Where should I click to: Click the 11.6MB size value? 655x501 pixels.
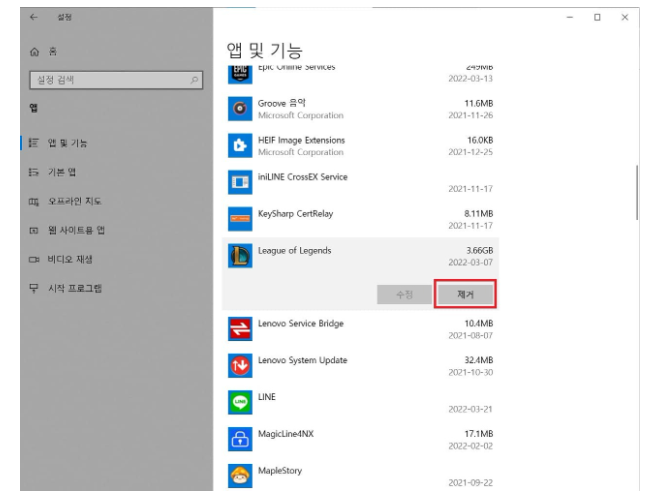click(x=479, y=103)
